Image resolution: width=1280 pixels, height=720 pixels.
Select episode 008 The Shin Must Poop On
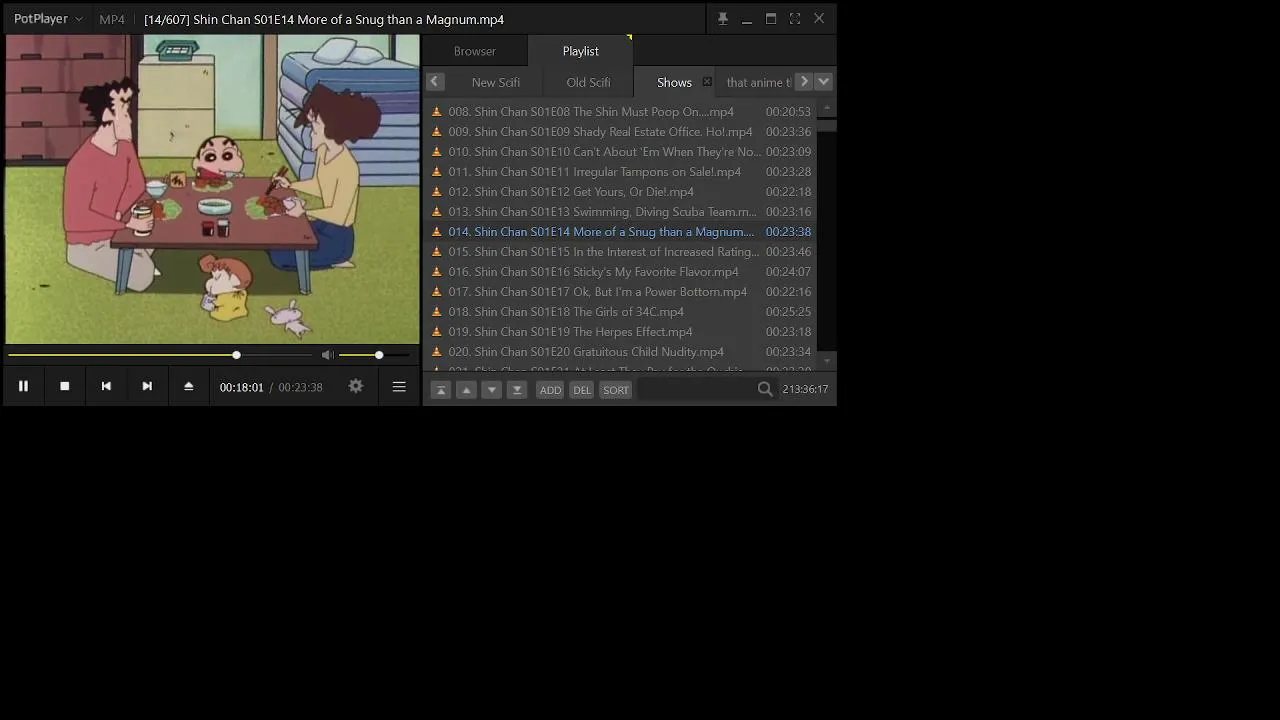click(621, 112)
